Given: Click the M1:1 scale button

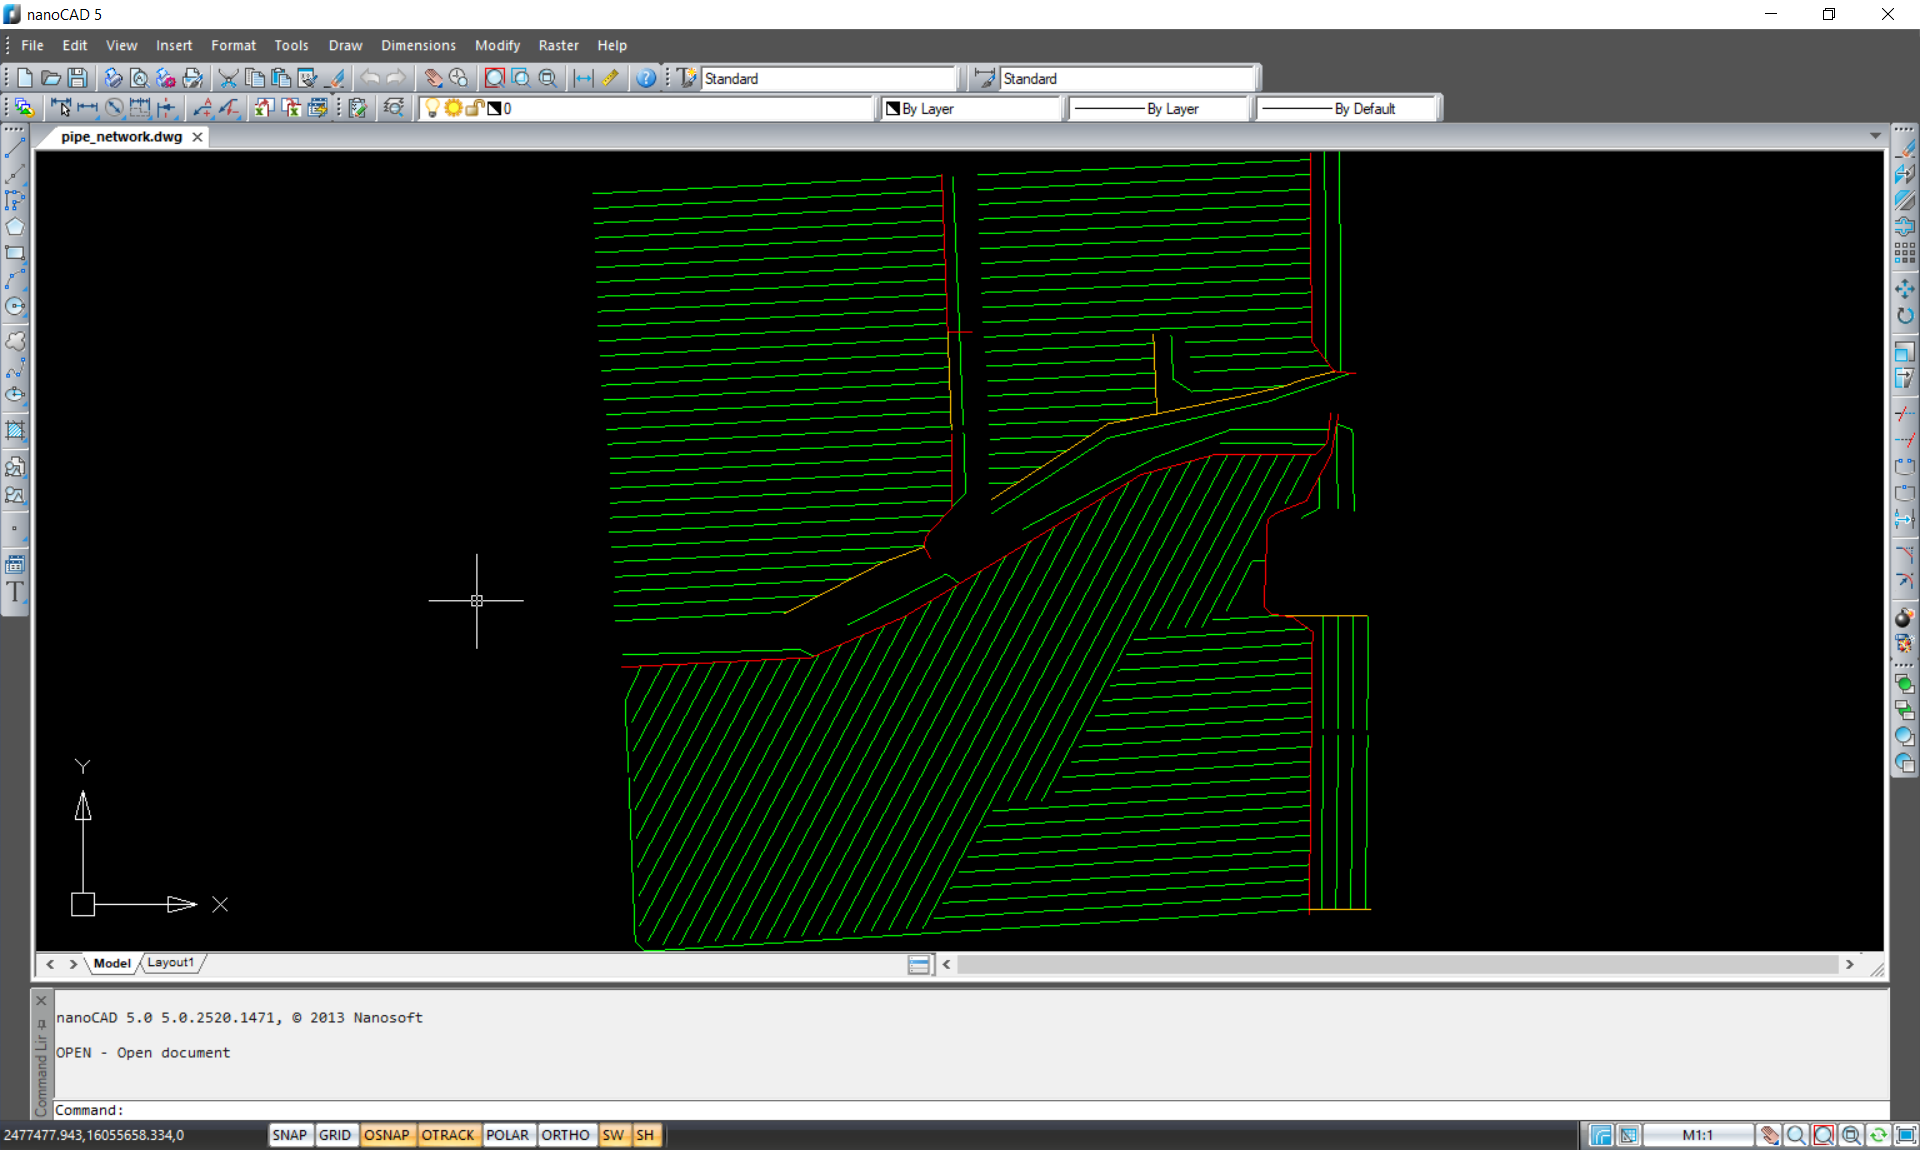Looking at the screenshot, I should [1697, 1135].
